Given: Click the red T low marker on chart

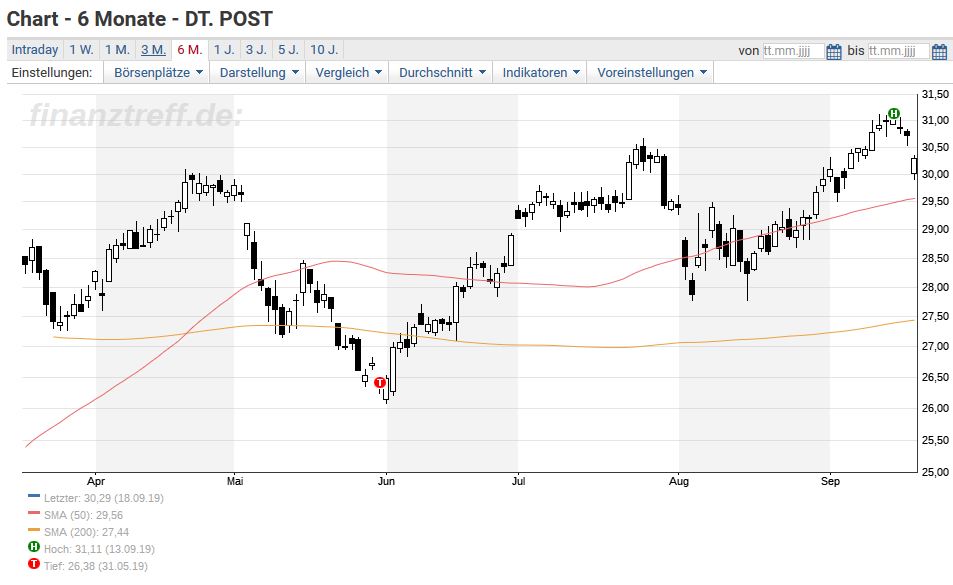Looking at the screenshot, I should click(x=380, y=382).
